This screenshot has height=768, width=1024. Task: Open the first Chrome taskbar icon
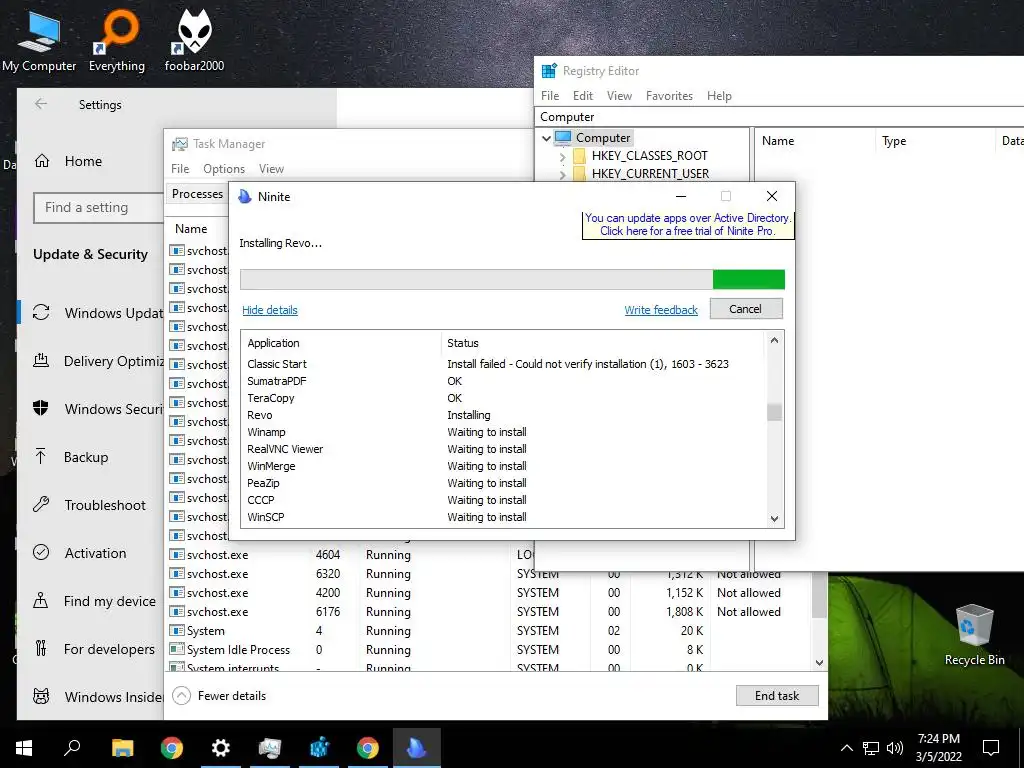tap(172, 748)
